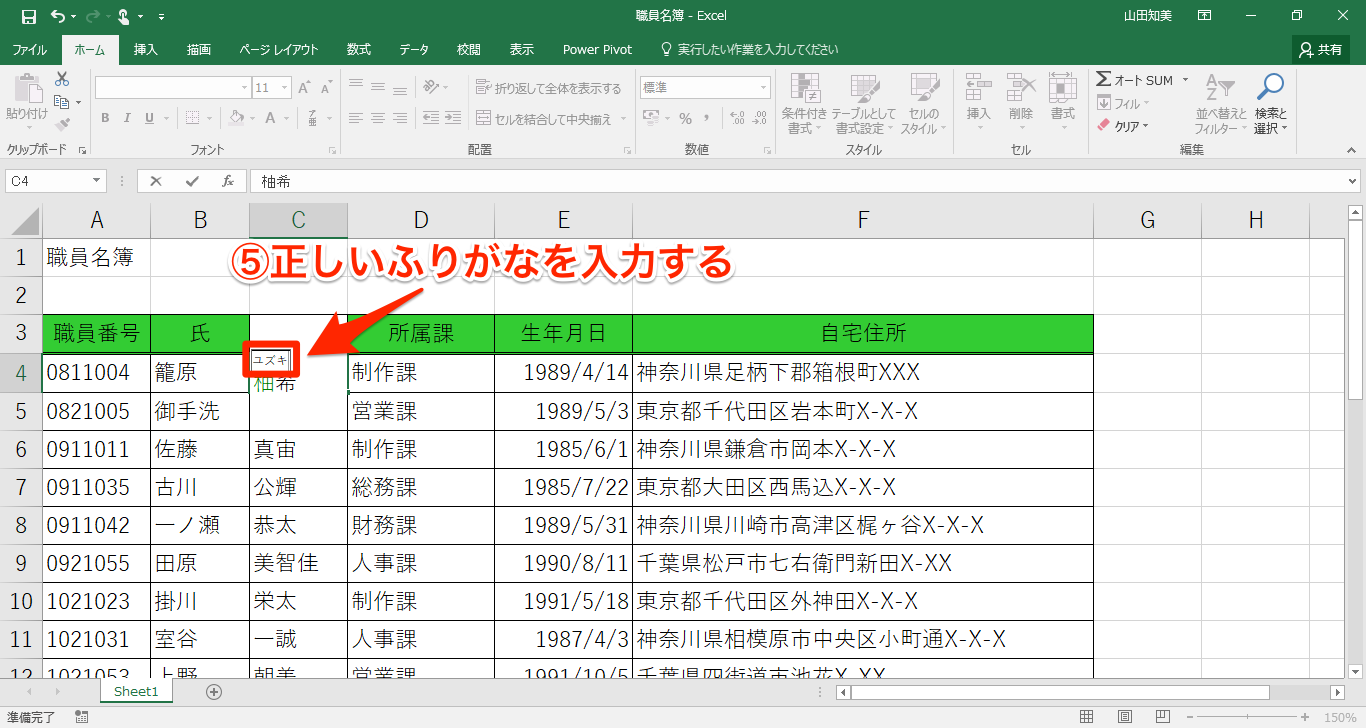This screenshot has height=728, width=1366.
Task: Click the horizontal scrollbar right arrow
Action: coord(1337,692)
